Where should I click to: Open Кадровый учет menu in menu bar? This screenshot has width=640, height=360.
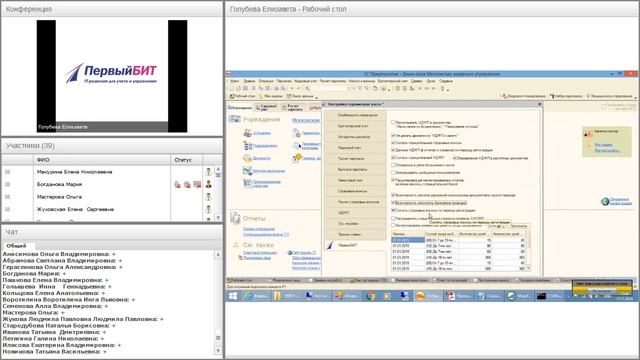click(305, 81)
